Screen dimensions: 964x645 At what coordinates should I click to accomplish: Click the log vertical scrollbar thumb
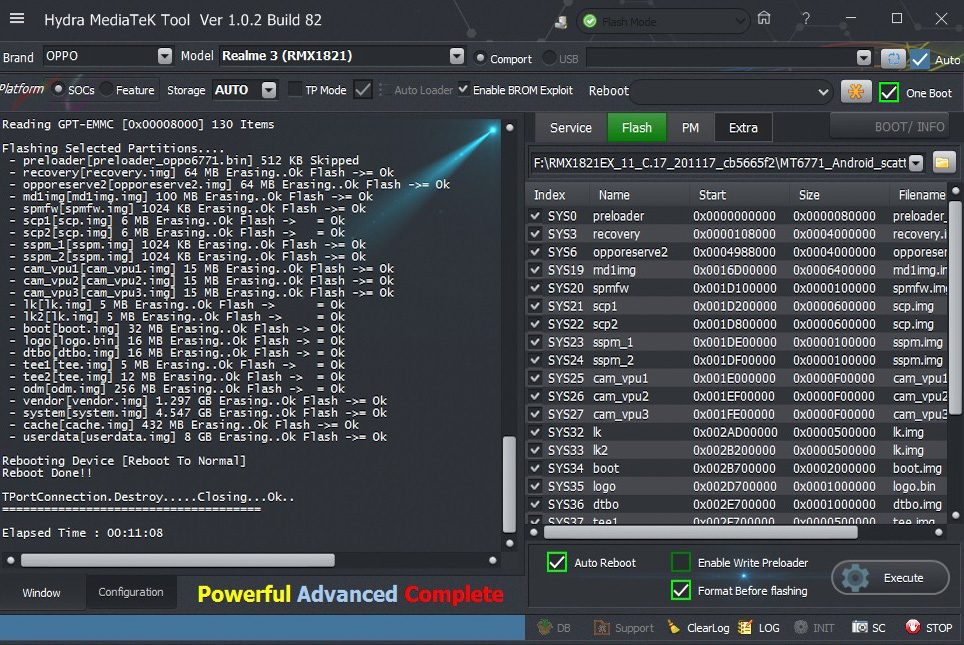(x=509, y=484)
